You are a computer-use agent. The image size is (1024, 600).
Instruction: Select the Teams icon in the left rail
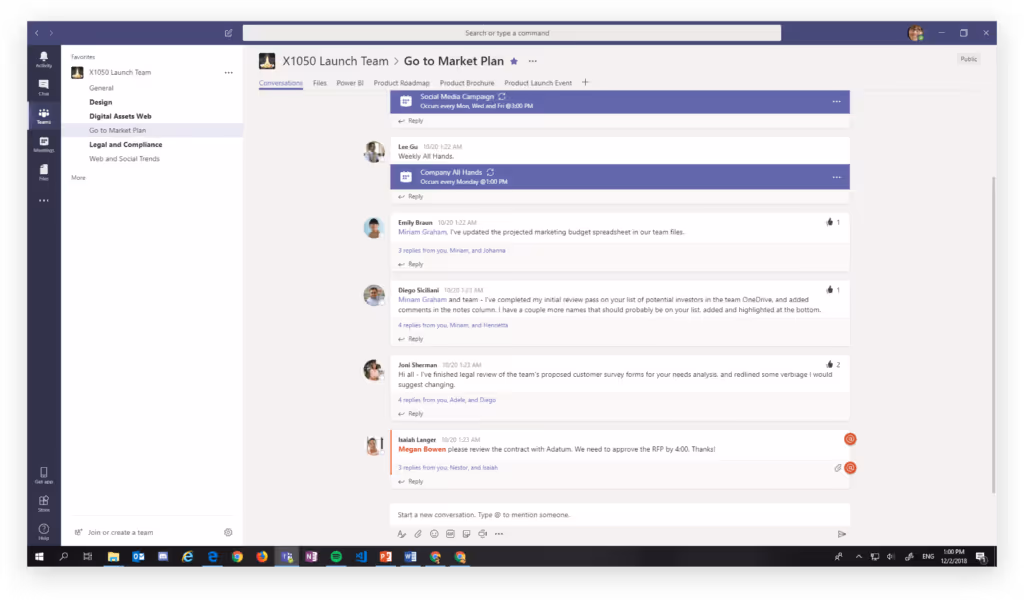(44, 116)
